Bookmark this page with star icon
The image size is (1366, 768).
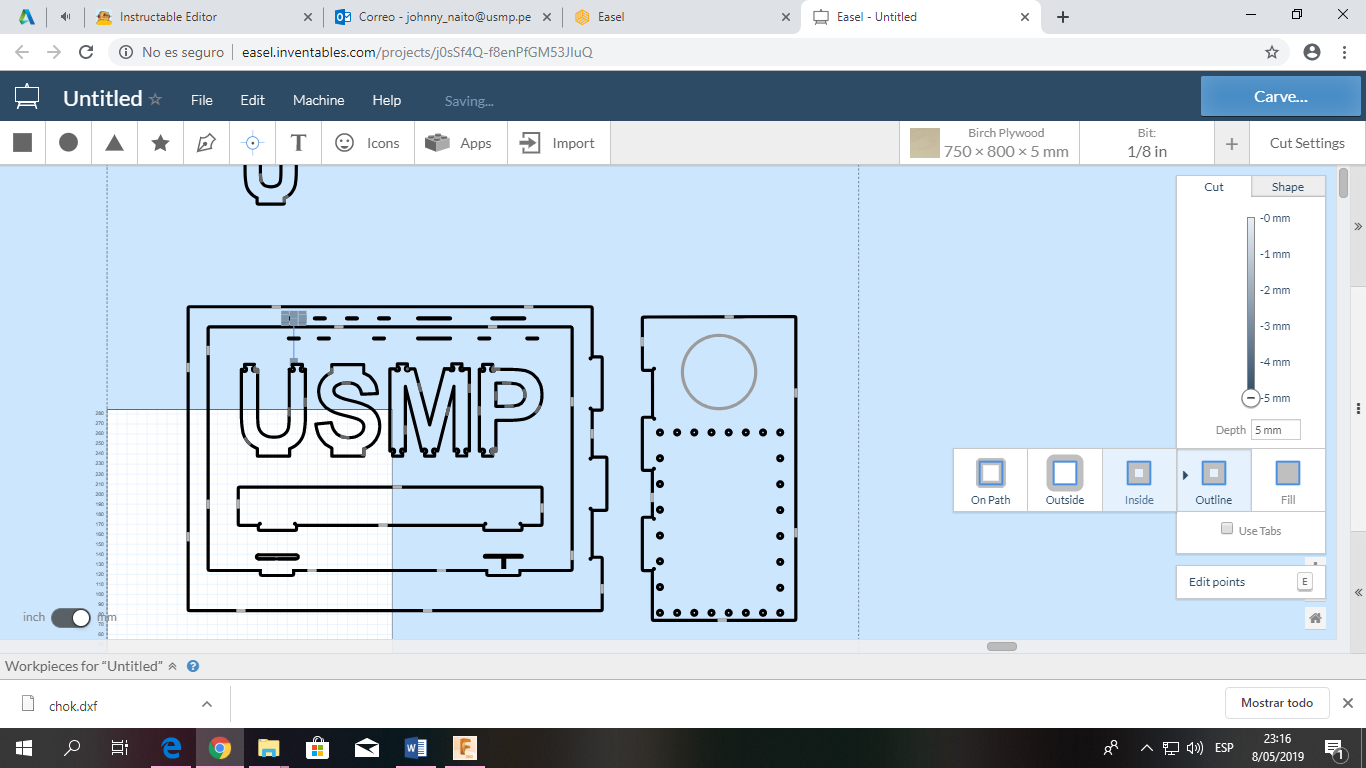[1272, 52]
